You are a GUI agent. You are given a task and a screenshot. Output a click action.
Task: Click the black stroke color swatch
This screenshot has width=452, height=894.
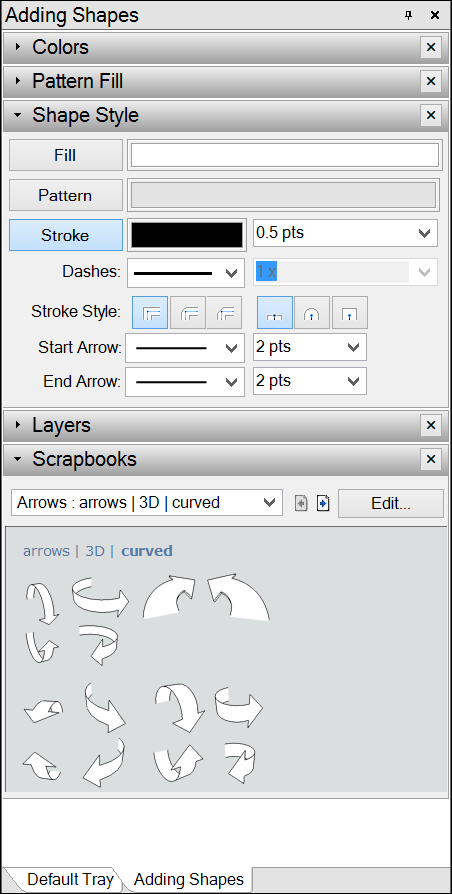pyautogui.click(x=187, y=235)
